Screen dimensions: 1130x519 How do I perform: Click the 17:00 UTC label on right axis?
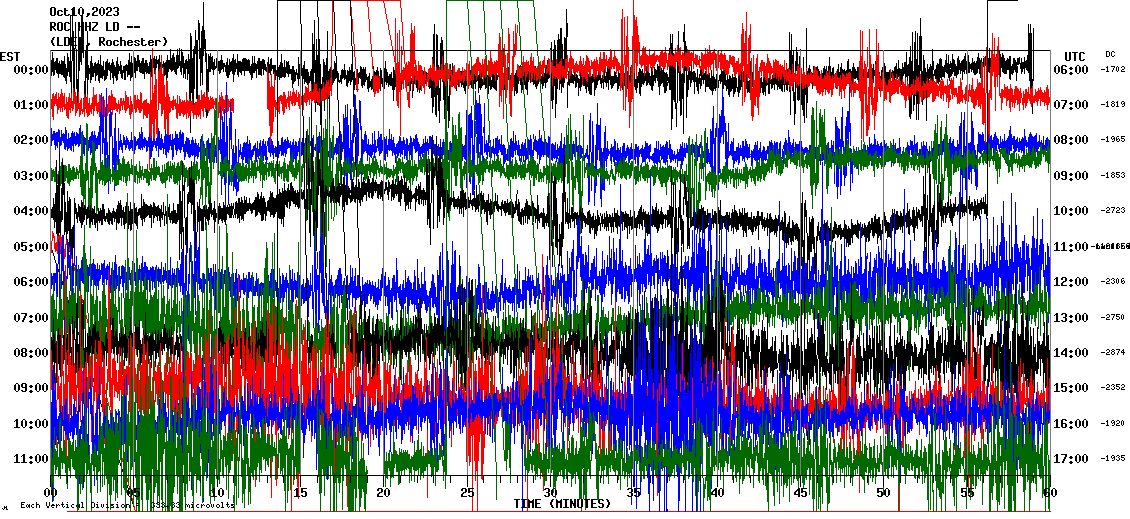point(1073,459)
